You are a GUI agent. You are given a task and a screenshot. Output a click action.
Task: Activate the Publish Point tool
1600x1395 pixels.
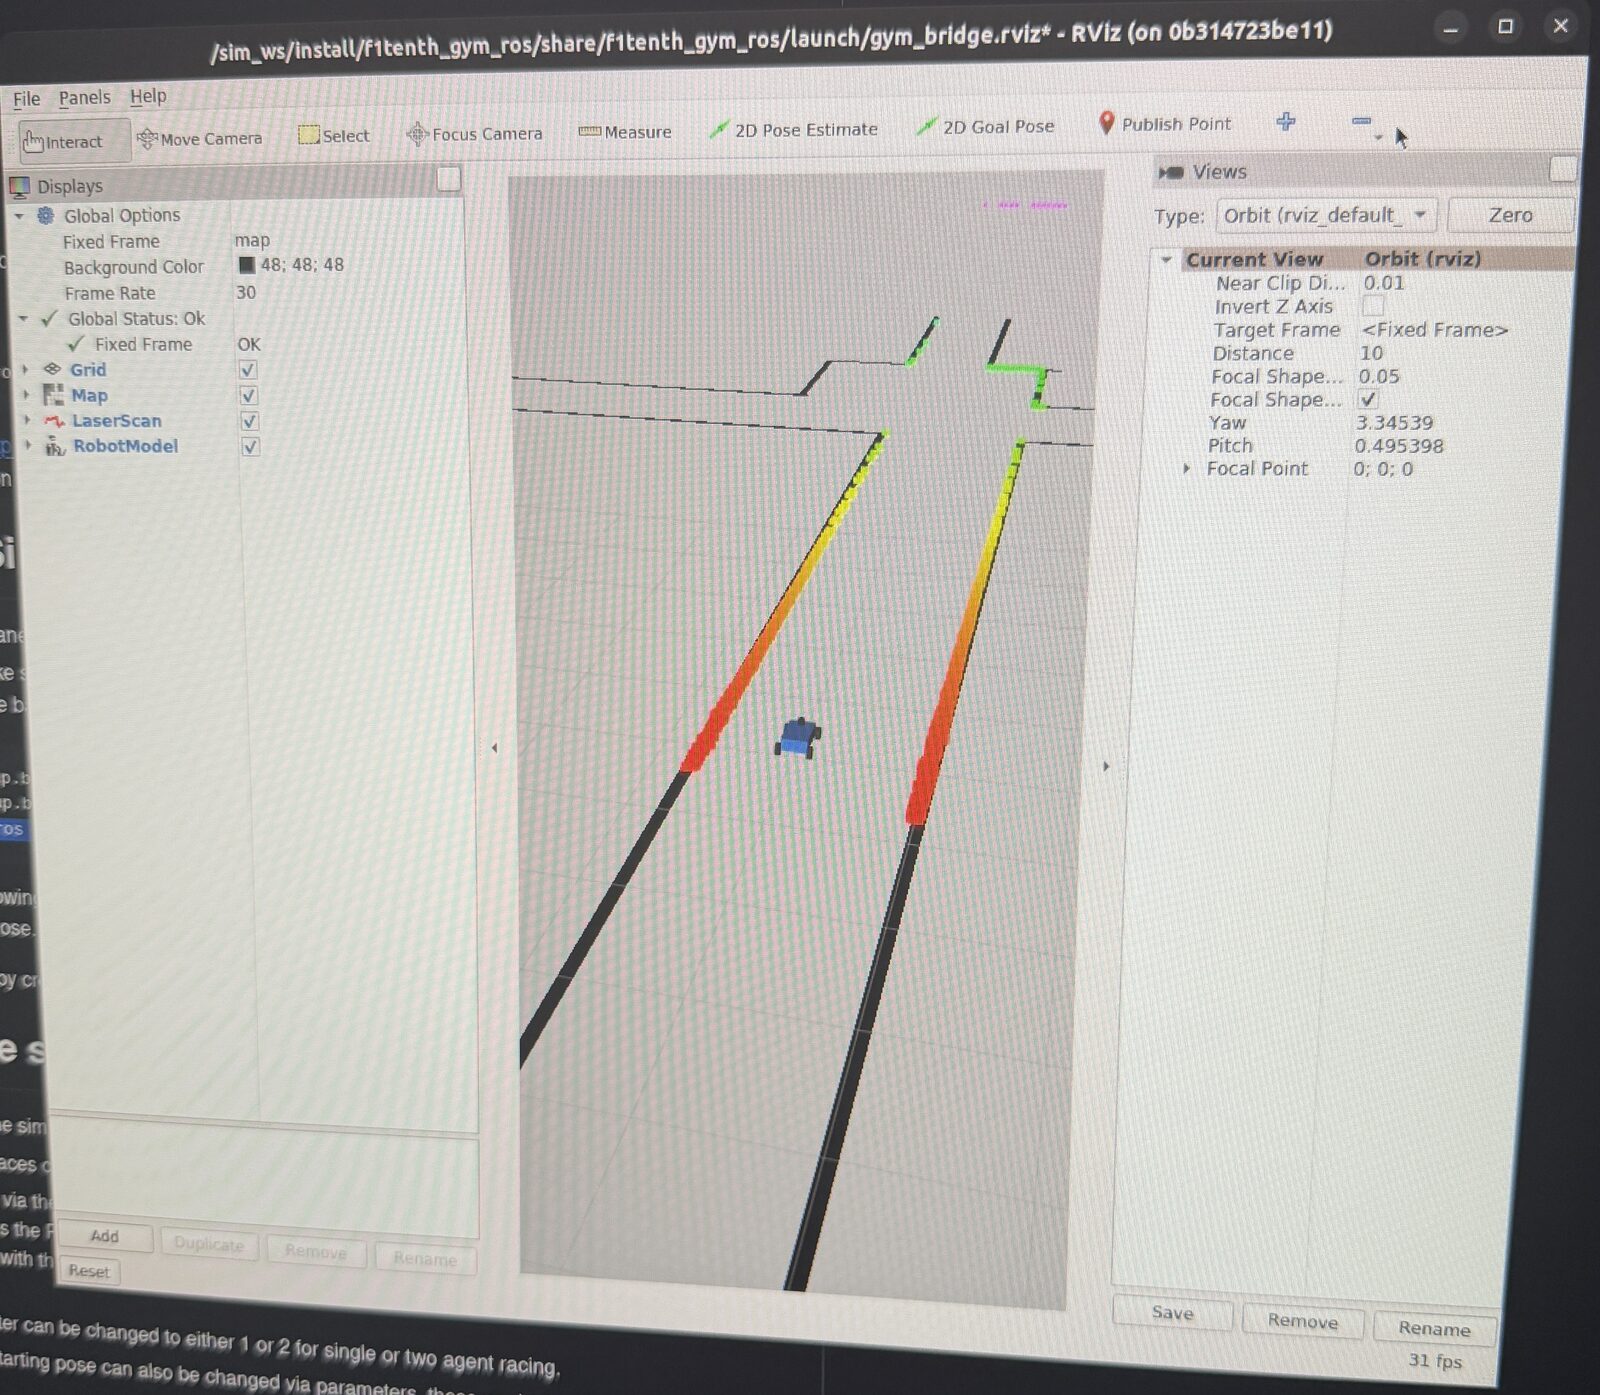click(1165, 124)
